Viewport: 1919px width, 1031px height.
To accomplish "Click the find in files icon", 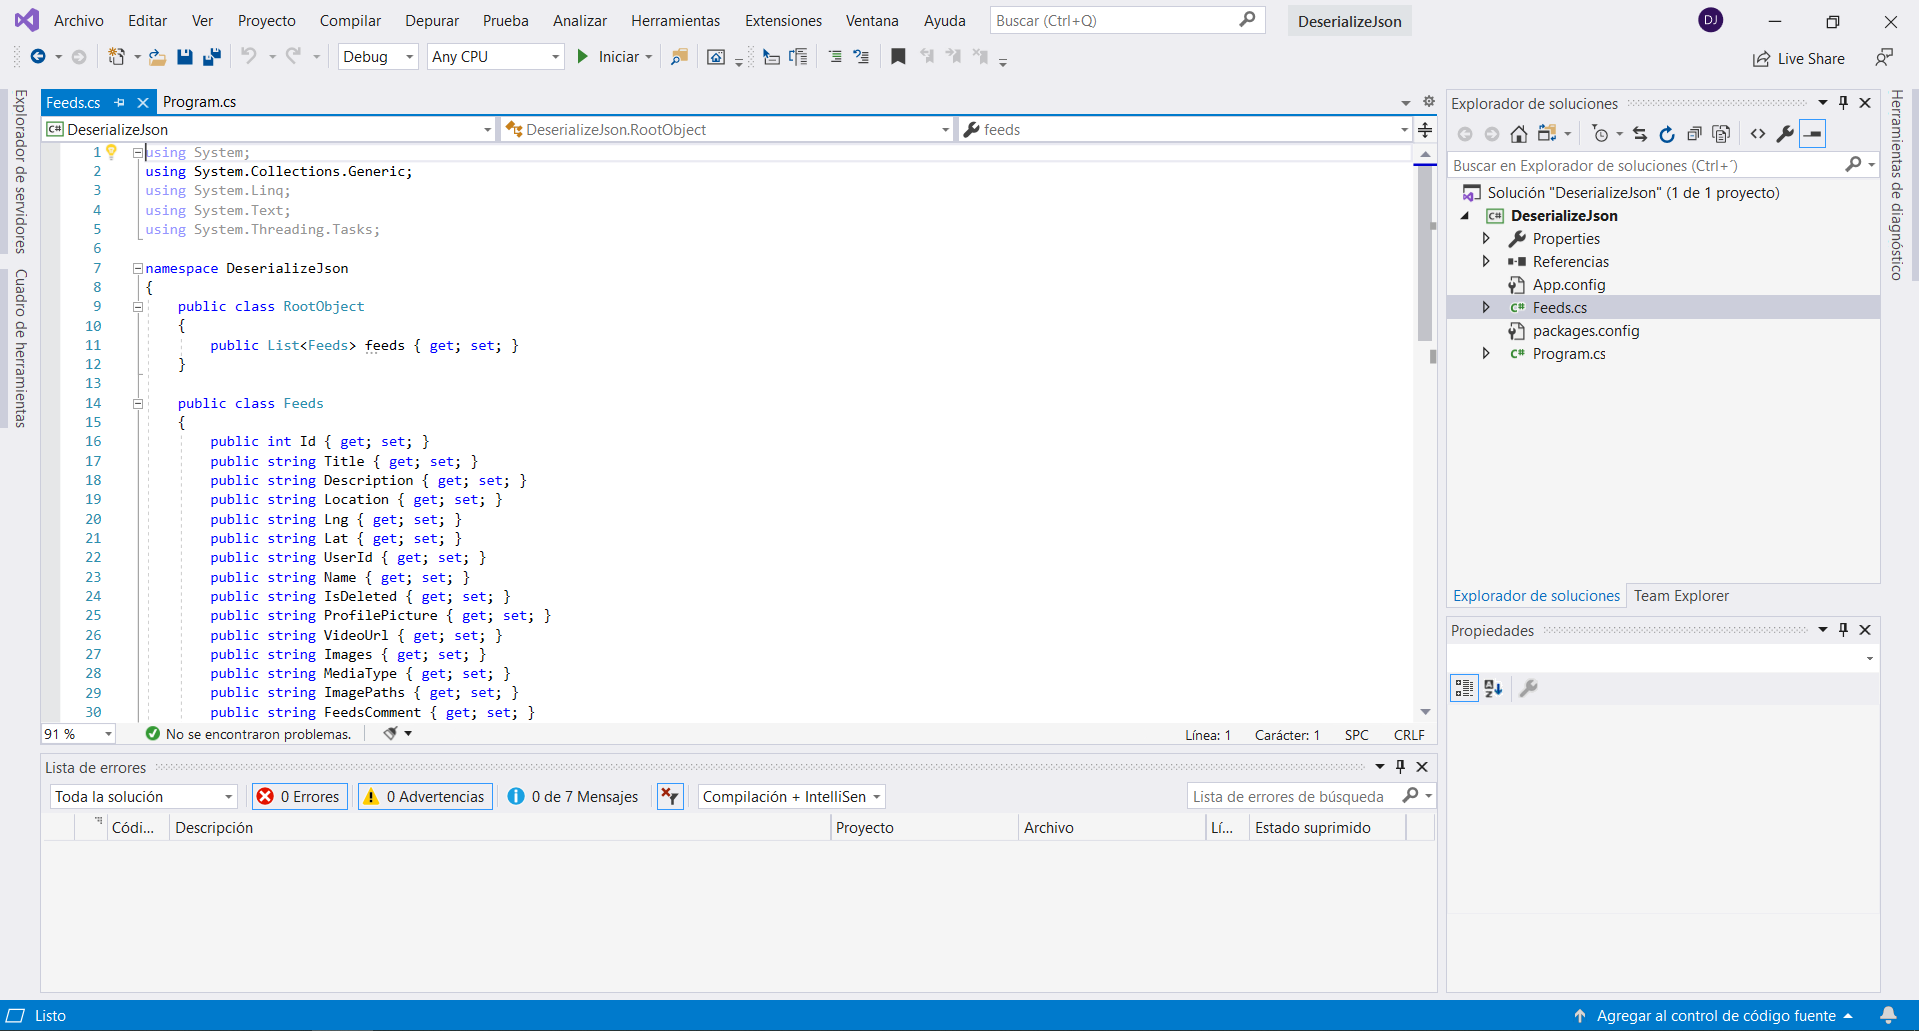I will pyautogui.click(x=679, y=57).
